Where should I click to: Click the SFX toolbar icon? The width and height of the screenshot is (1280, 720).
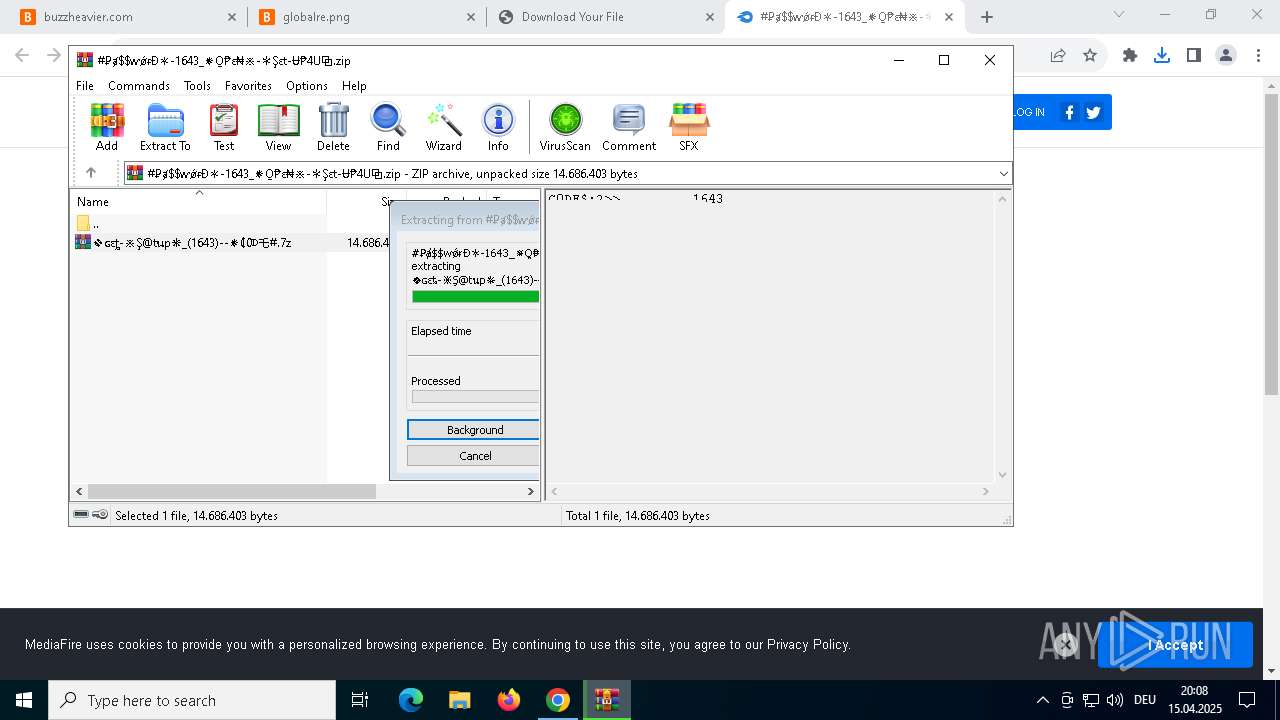[689, 127]
